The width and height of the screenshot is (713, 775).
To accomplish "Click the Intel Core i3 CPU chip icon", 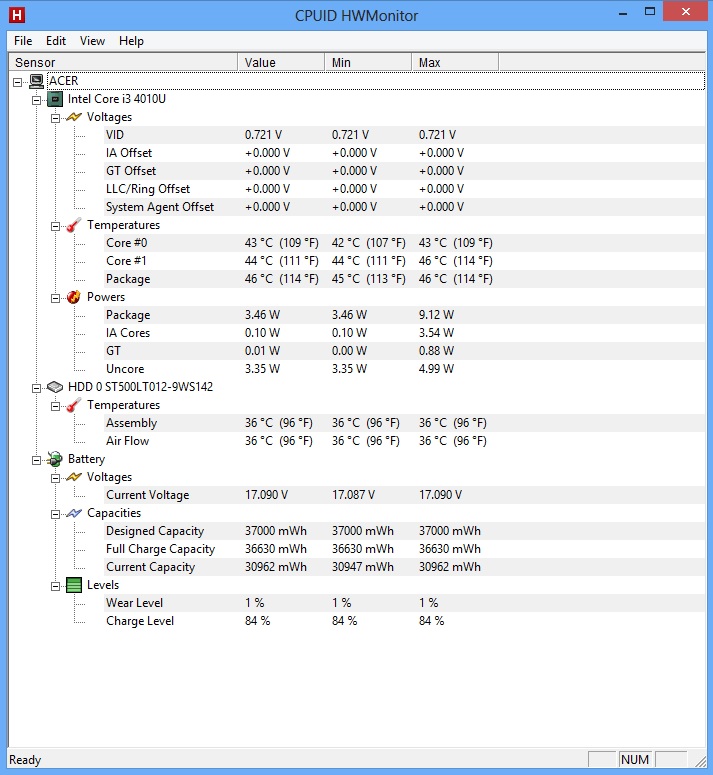I will (x=55, y=99).
